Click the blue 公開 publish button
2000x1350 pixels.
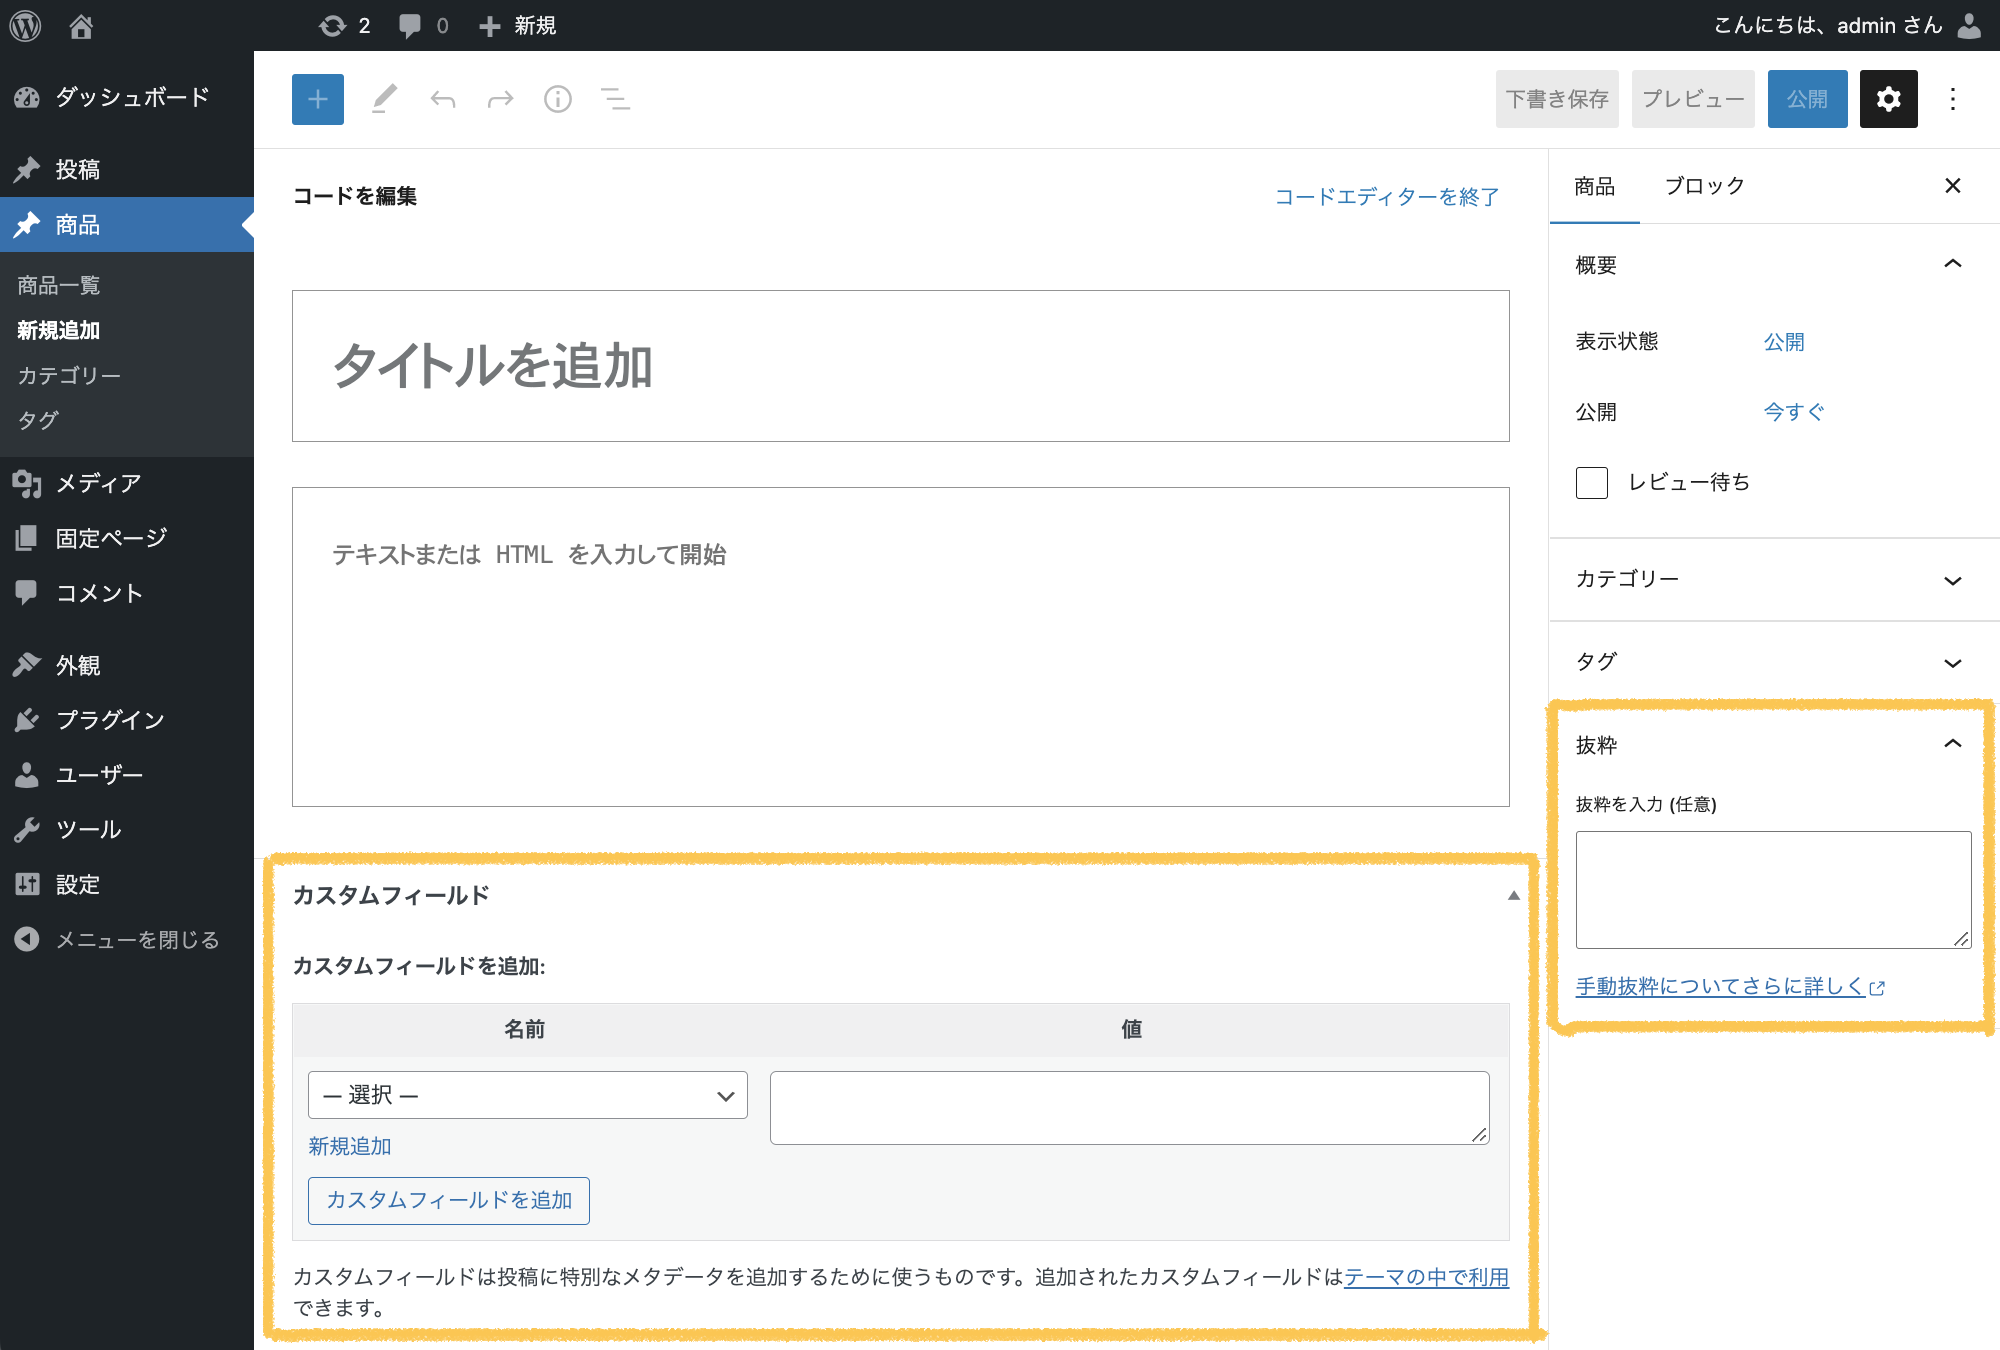pyautogui.click(x=1807, y=99)
